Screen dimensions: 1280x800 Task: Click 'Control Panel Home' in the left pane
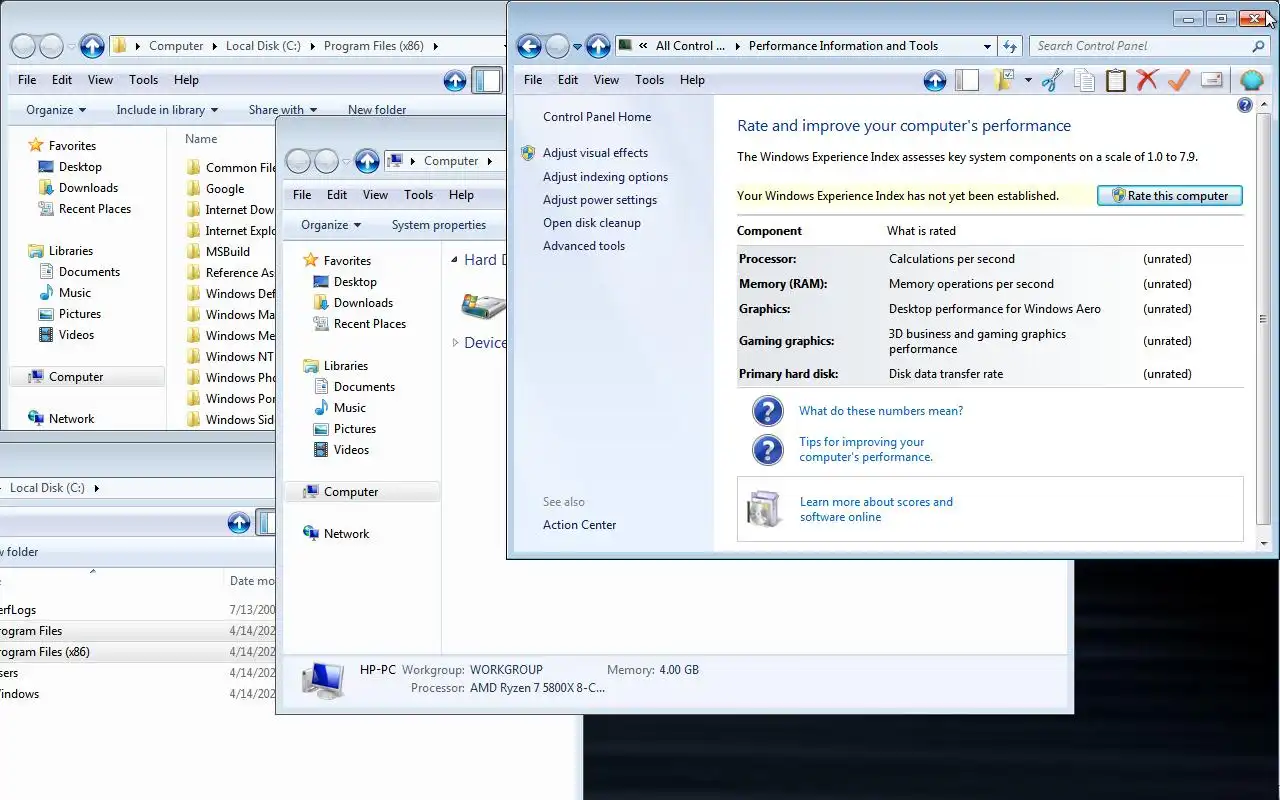point(597,117)
